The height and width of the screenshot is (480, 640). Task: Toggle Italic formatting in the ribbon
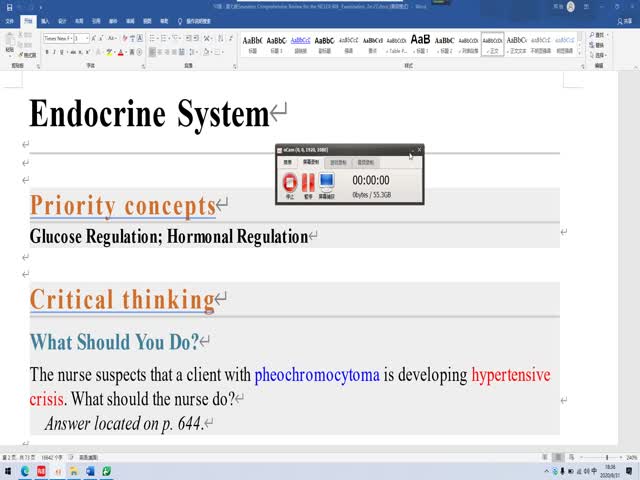pos(56,52)
